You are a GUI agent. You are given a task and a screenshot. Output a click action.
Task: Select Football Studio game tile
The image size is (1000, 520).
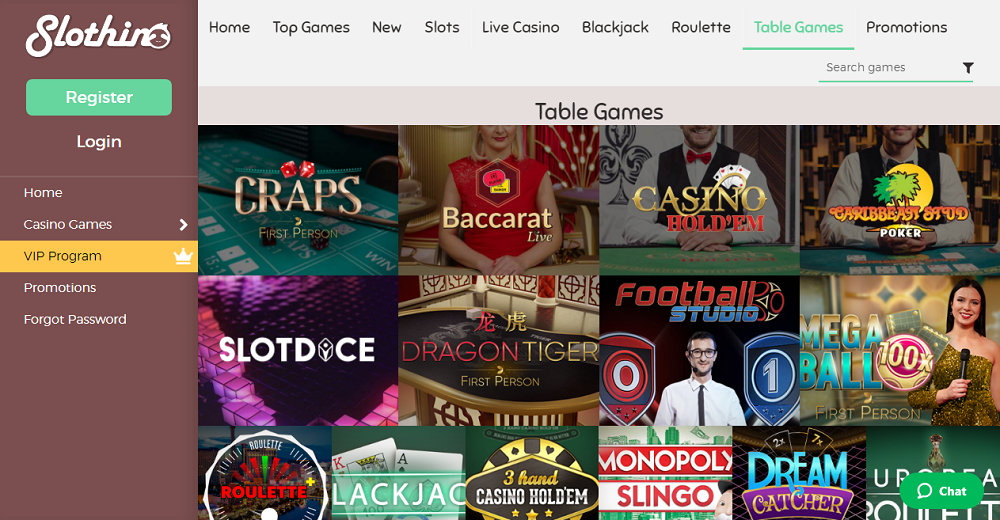tap(699, 351)
